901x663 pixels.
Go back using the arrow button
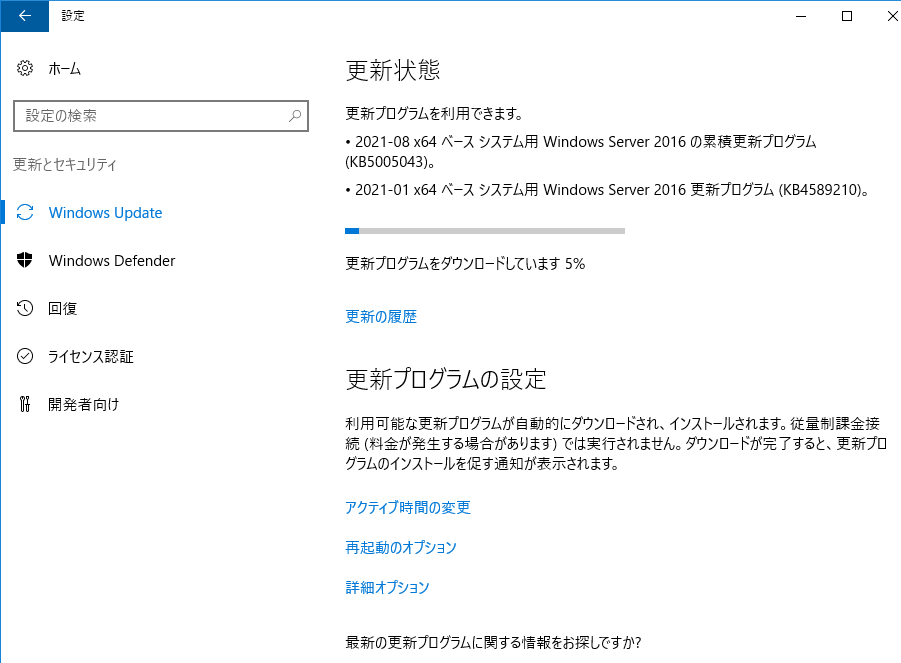click(x=25, y=16)
